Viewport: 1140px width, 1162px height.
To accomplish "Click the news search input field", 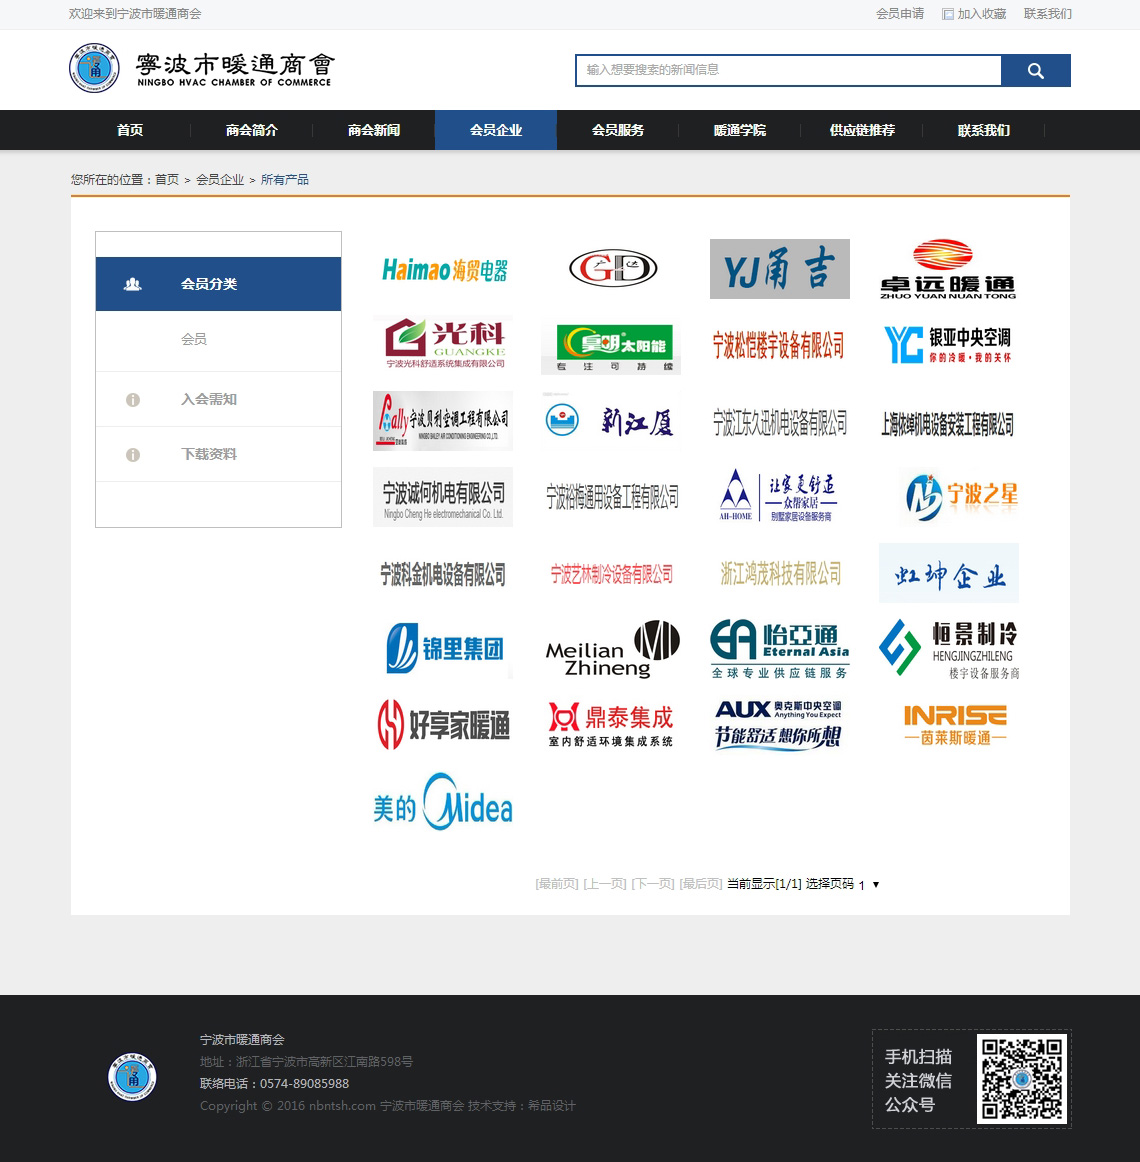I will [x=789, y=70].
